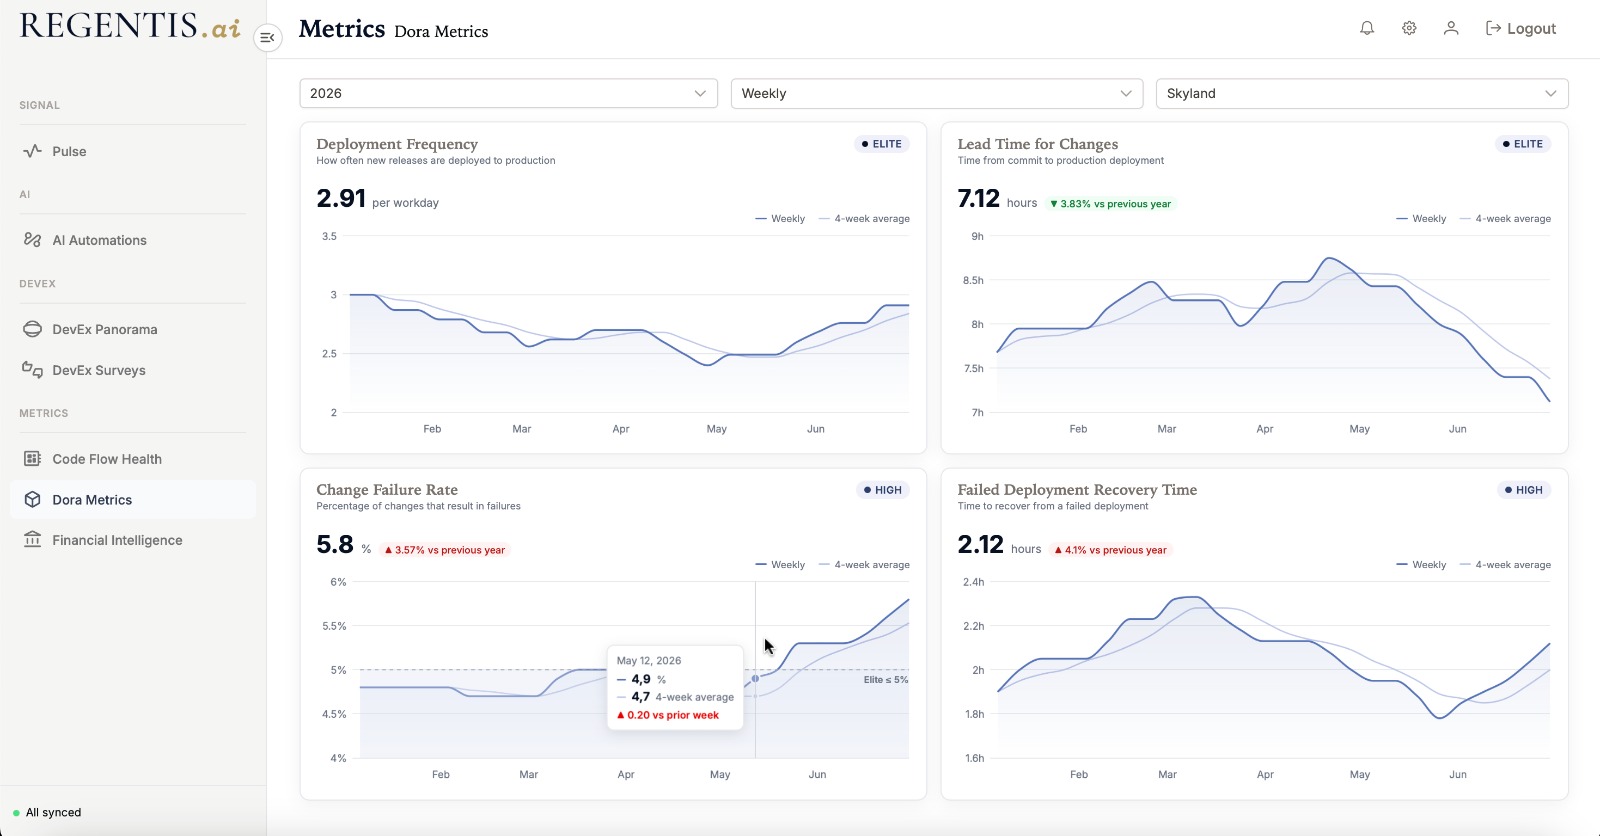Open the Weekly interval dropdown
This screenshot has width=1600, height=836.
coord(937,93)
